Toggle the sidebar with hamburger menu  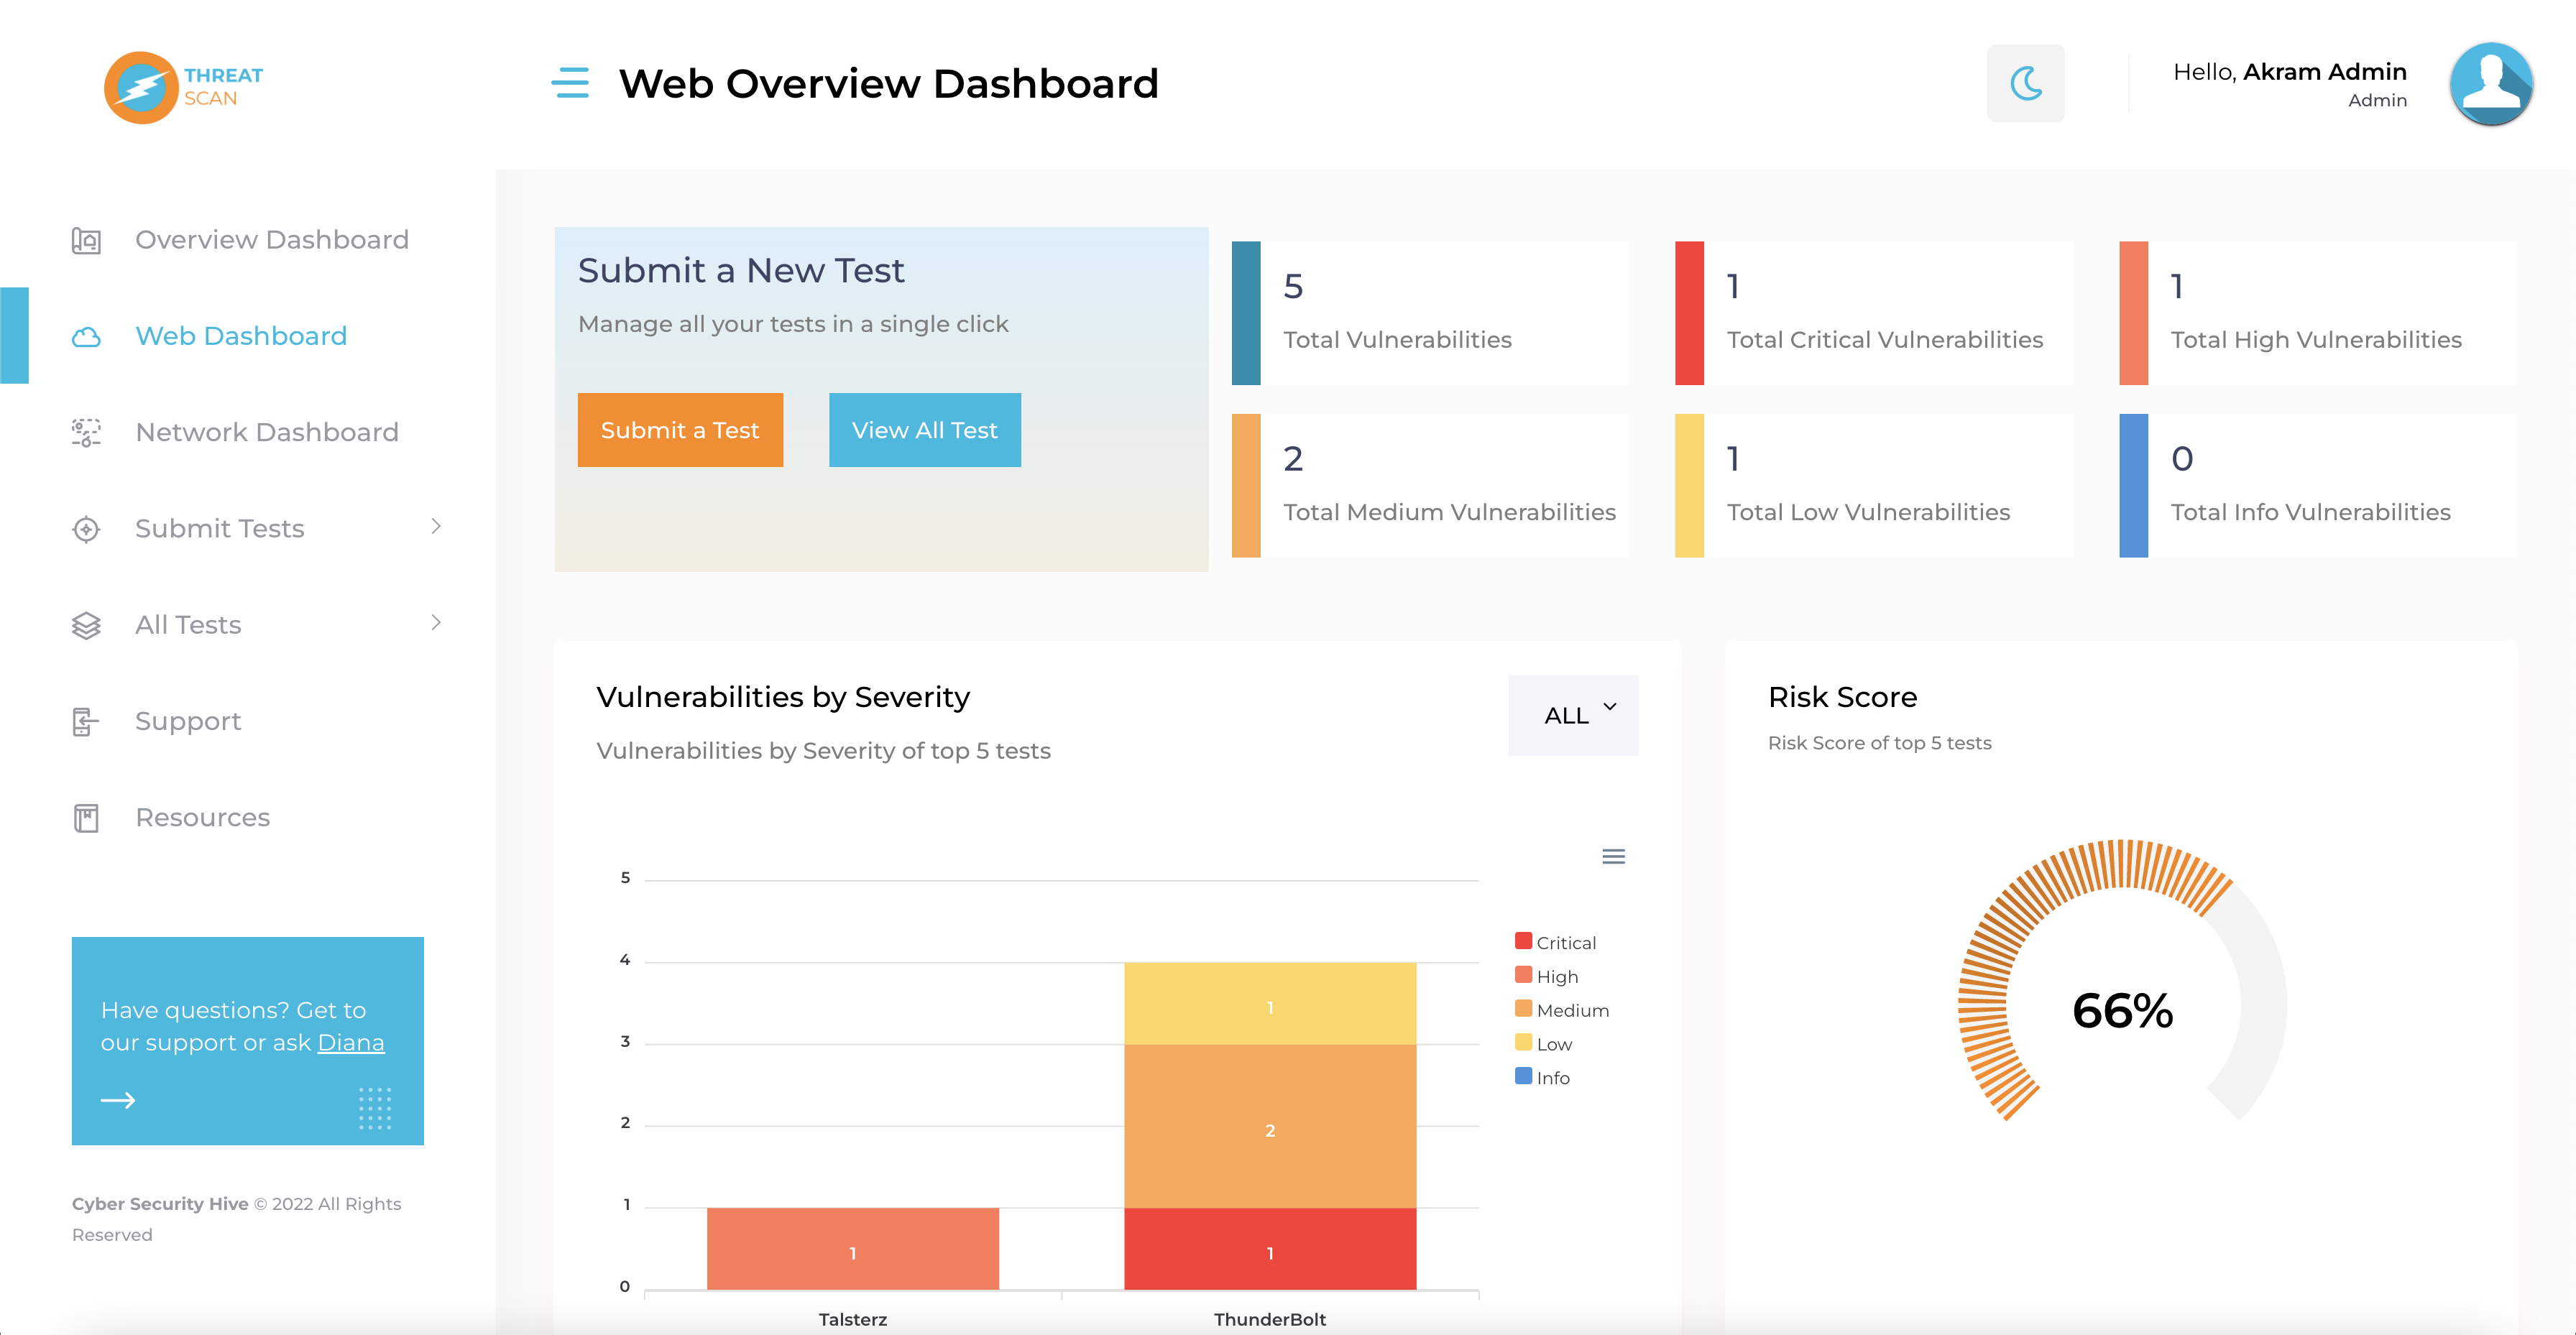[571, 84]
